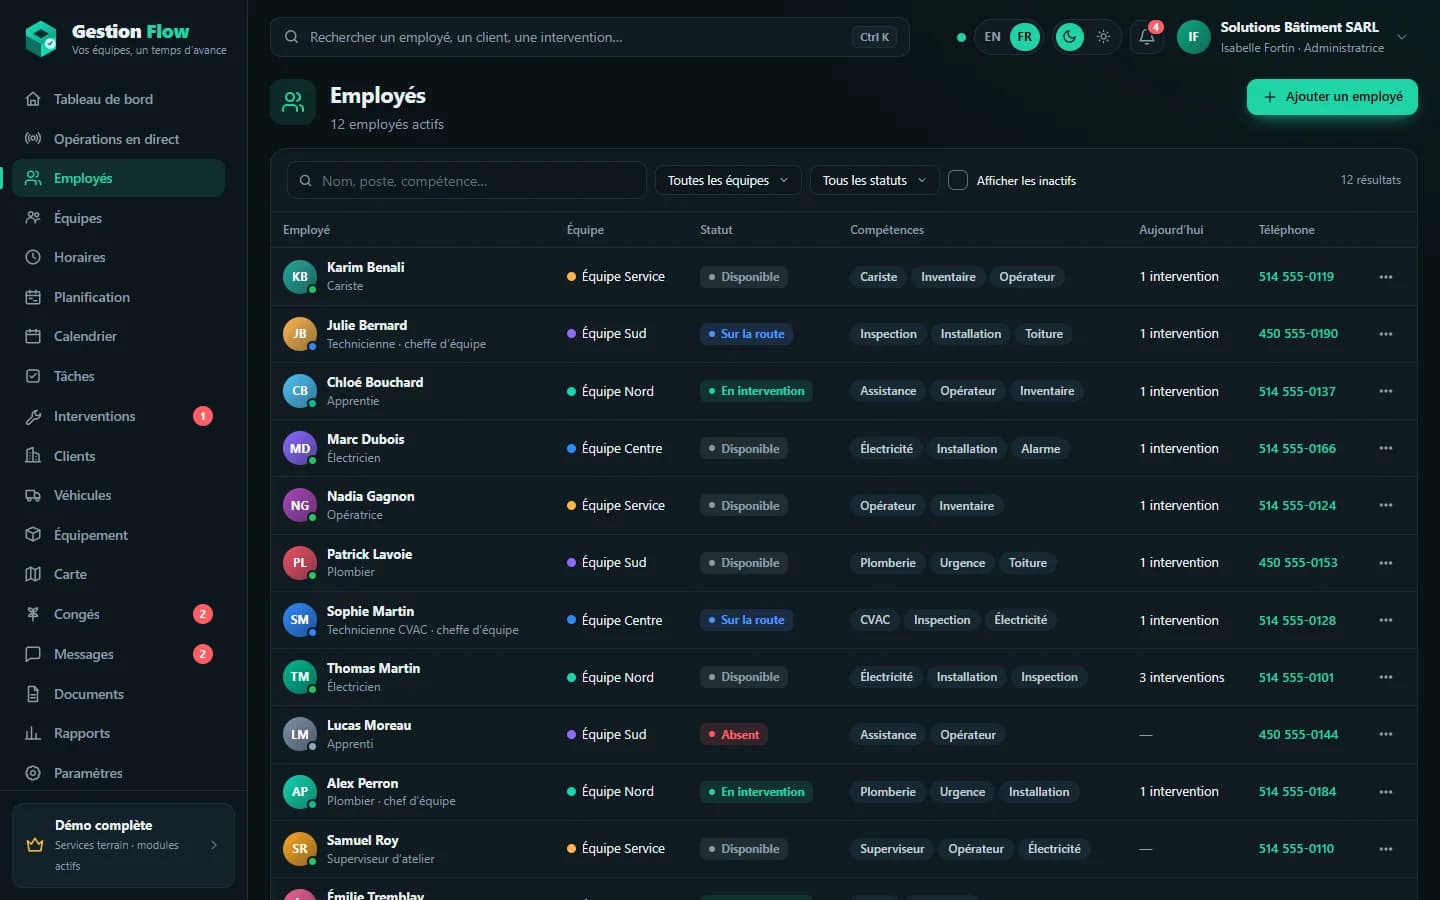Open Tableau de bord in sidebar
This screenshot has height=900, width=1440.
[118, 99]
